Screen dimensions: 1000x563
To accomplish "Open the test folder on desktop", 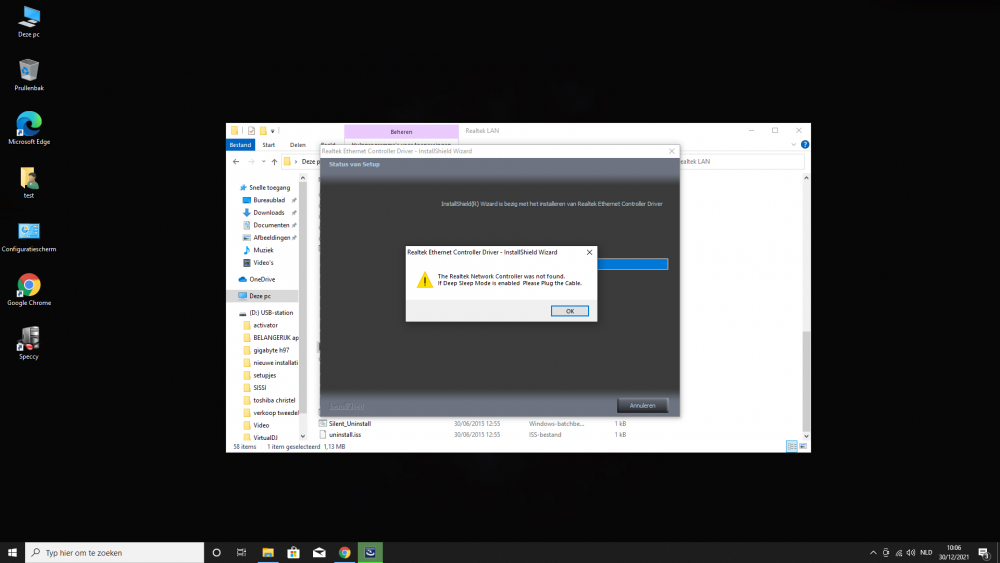I will click(29, 182).
